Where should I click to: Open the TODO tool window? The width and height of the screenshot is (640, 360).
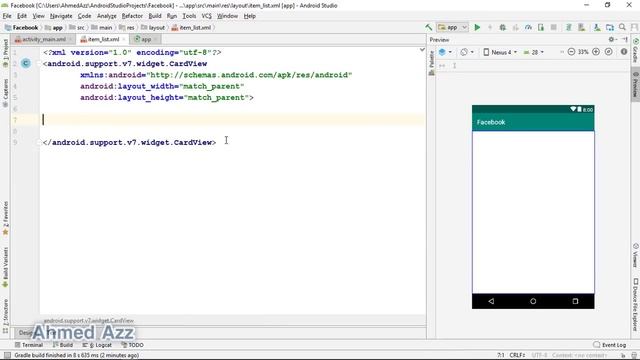pyautogui.click(x=132, y=345)
